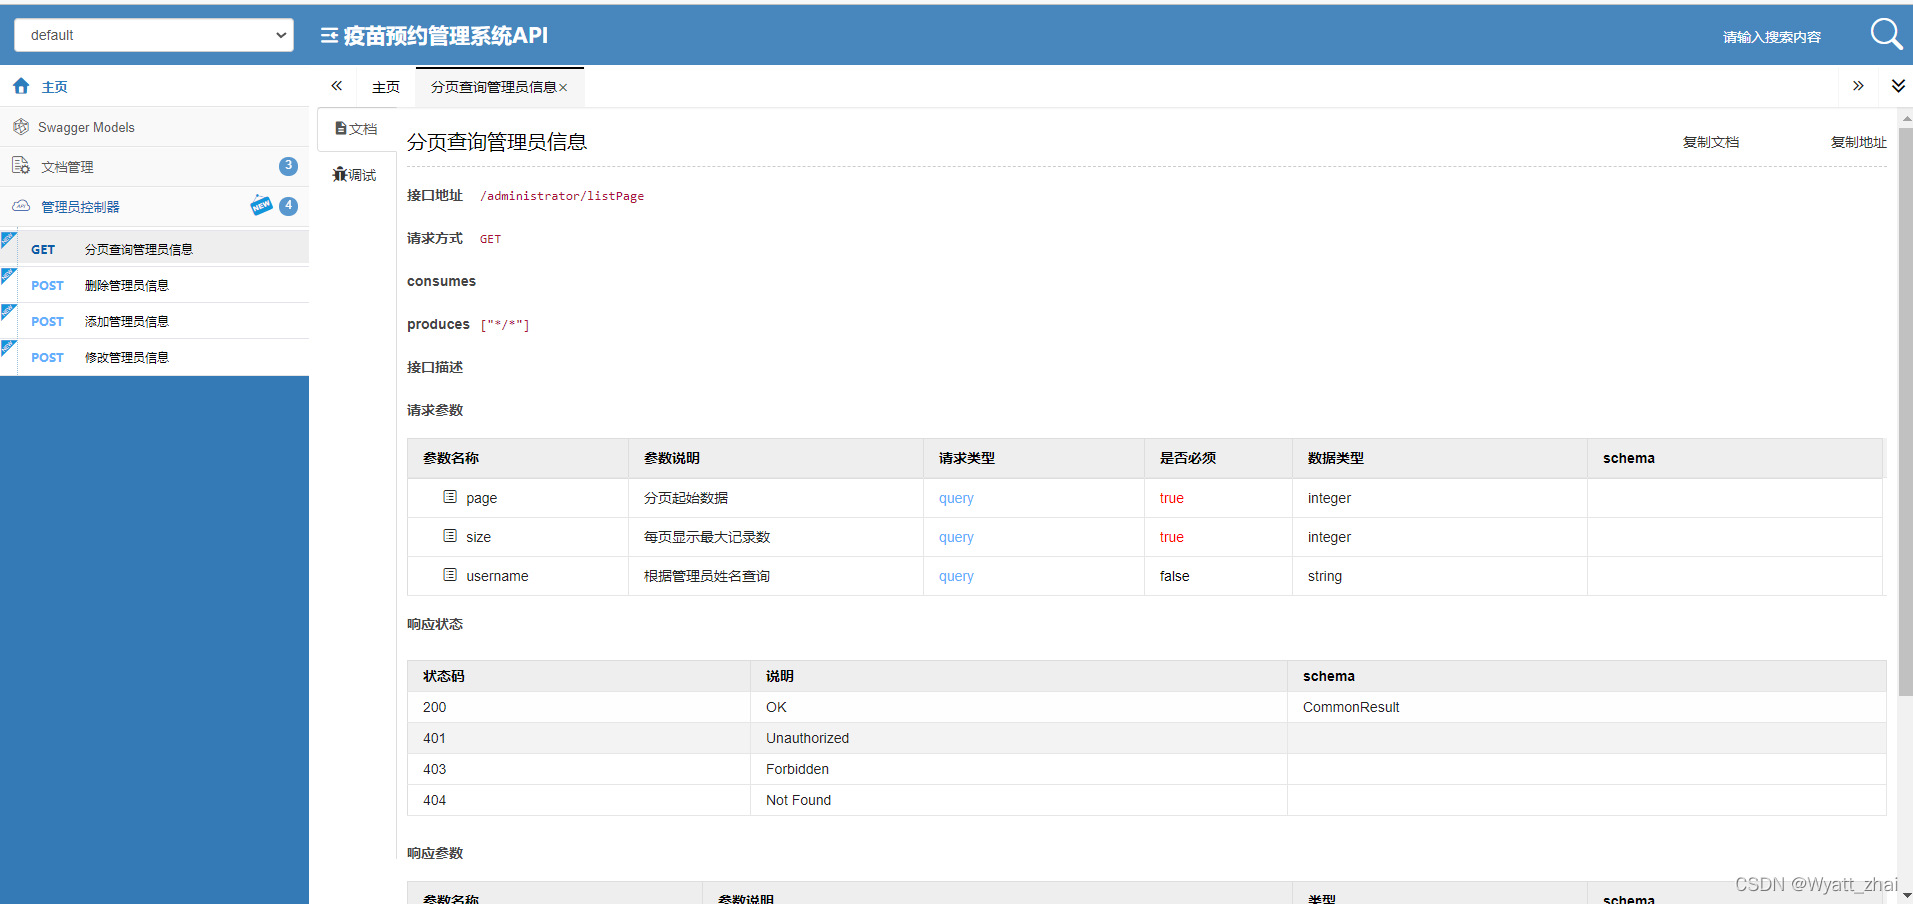Screen dimensions: 1913x904
Task: Click the 管理员控制器 cloud icon
Action: point(21,206)
